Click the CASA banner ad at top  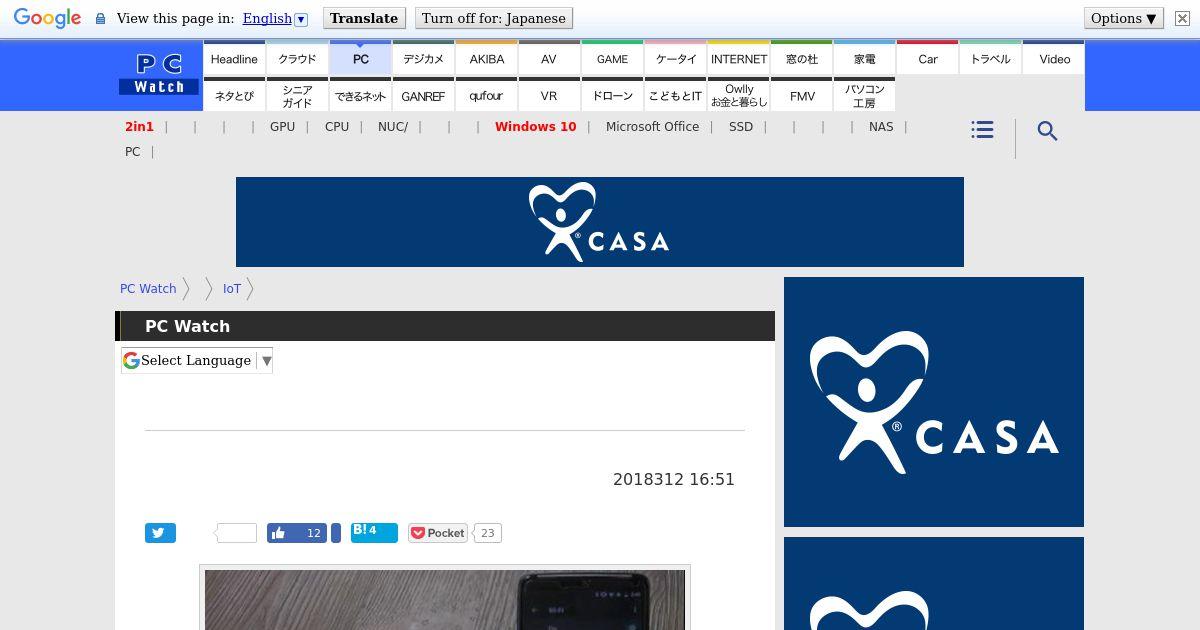tap(600, 222)
